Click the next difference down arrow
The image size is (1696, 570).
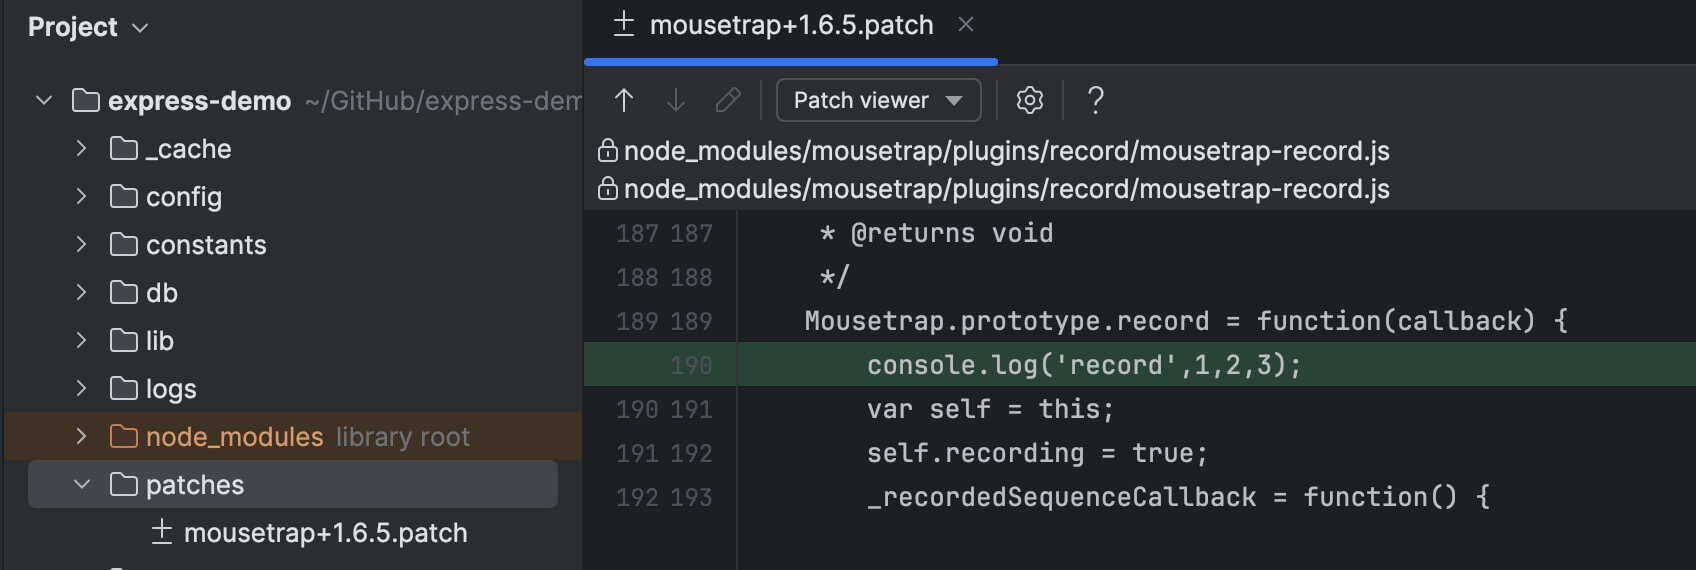[676, 100]
